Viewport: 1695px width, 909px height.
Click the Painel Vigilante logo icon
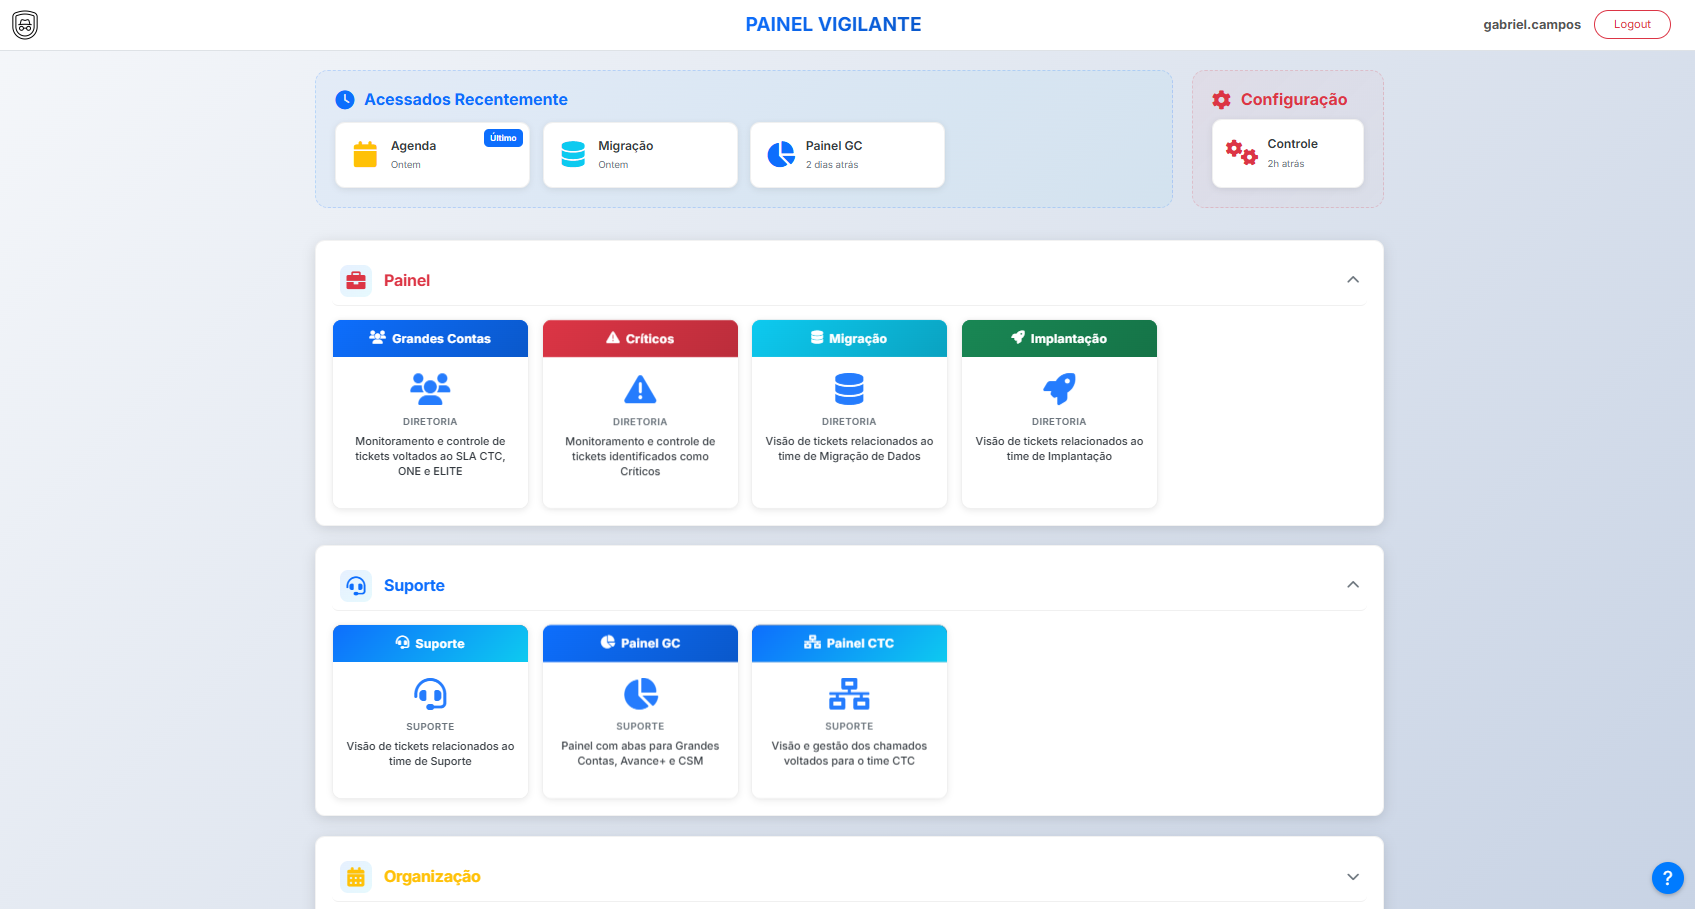25,25
